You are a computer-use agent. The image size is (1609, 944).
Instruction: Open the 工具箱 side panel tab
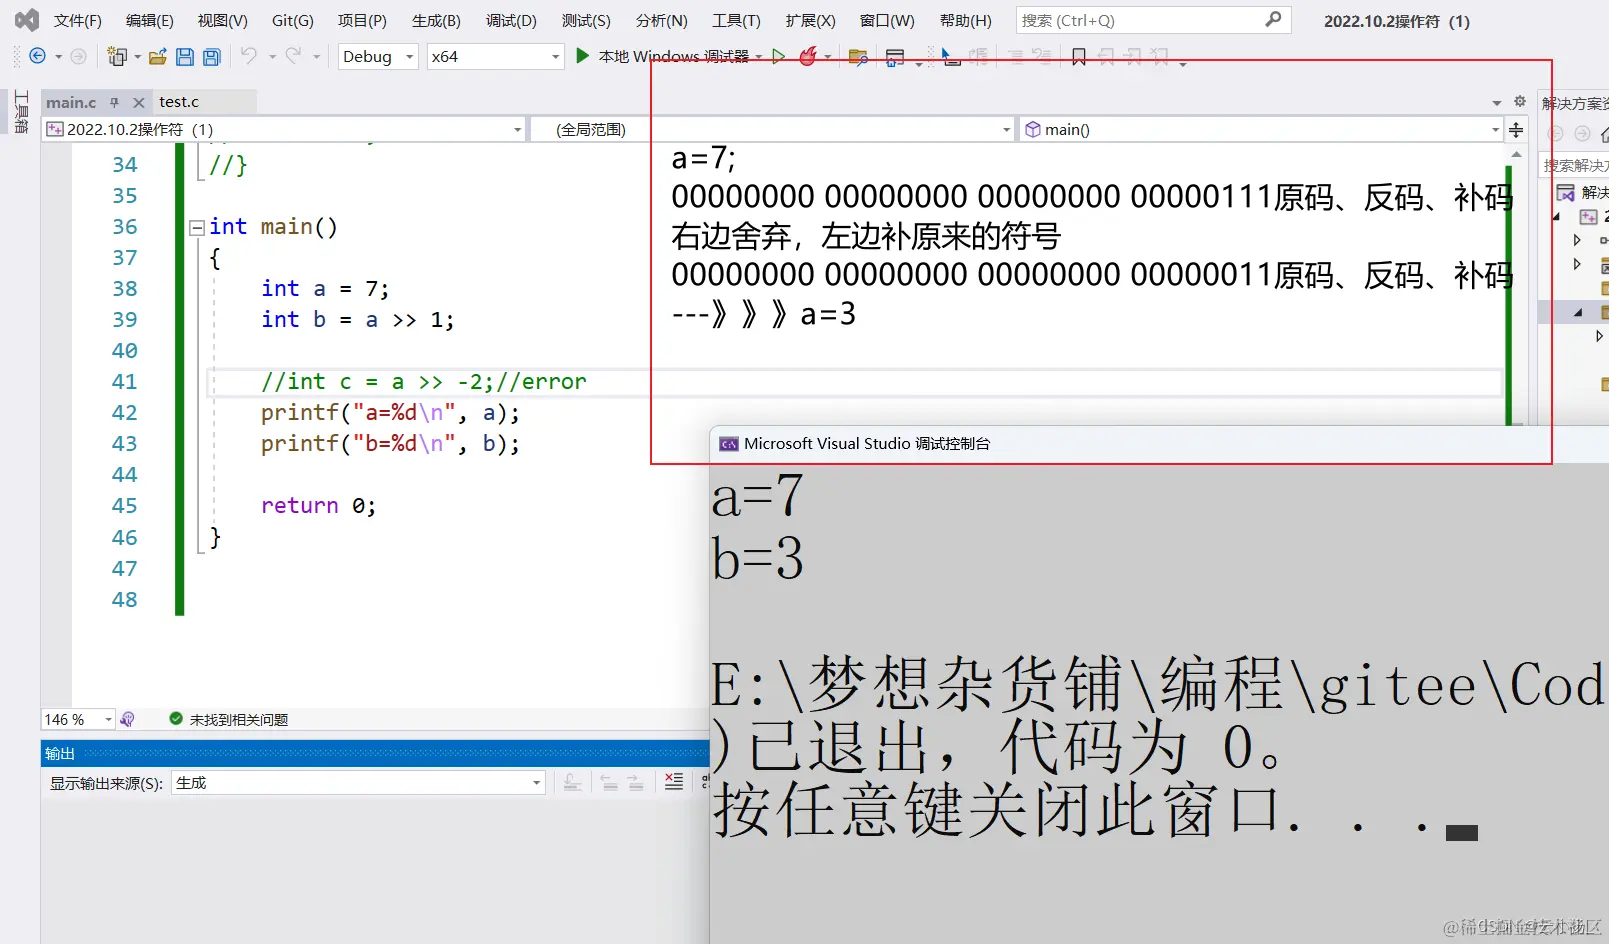tap(21, 112)
